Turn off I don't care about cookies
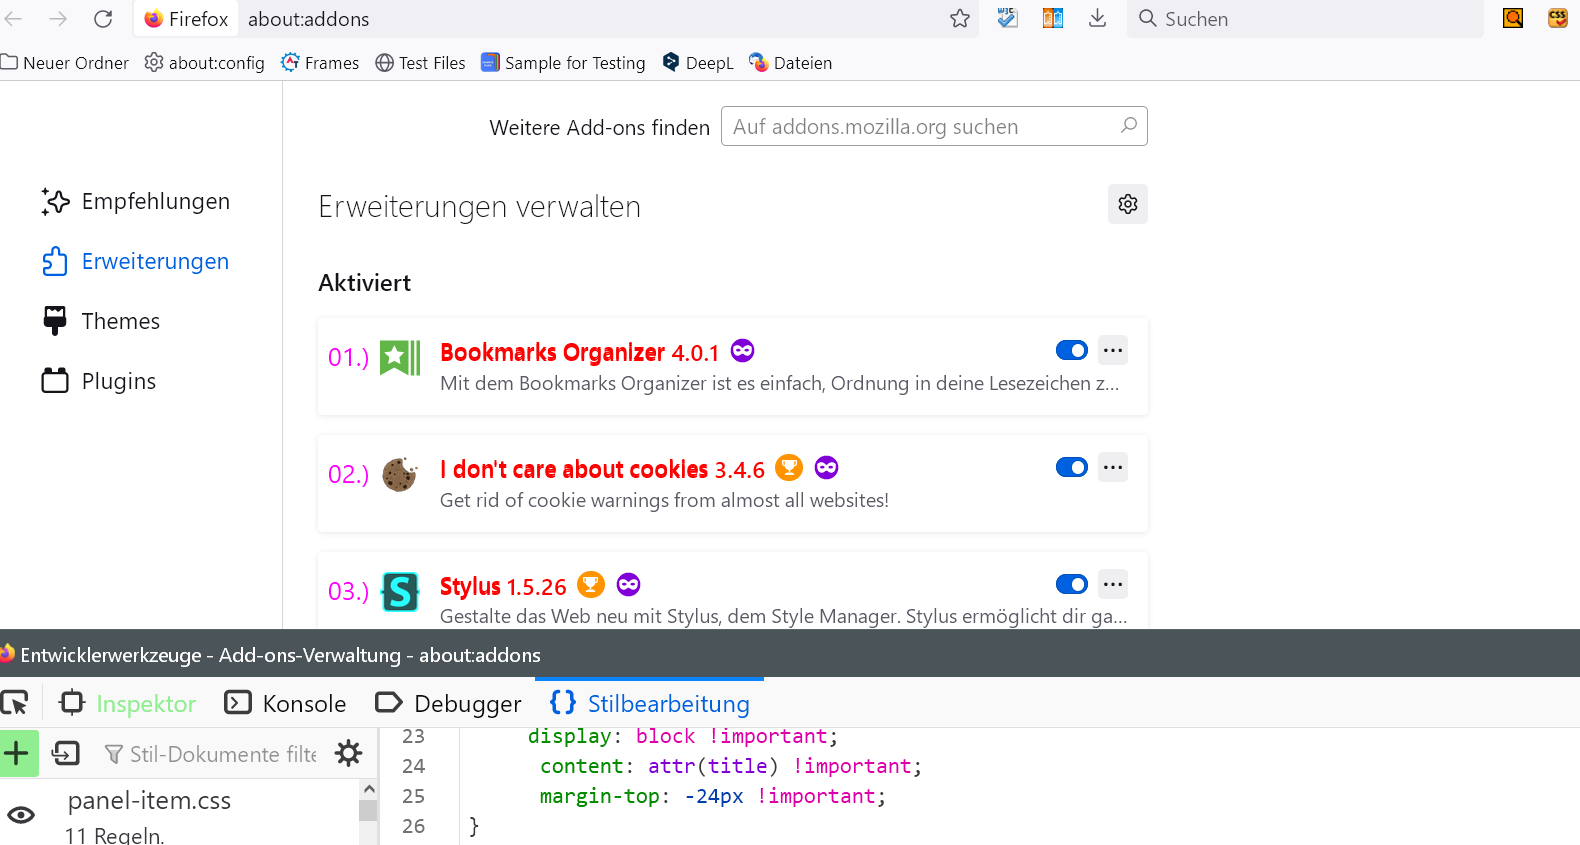Viewport: 1580px width, 845px height. pos(1071,467)
